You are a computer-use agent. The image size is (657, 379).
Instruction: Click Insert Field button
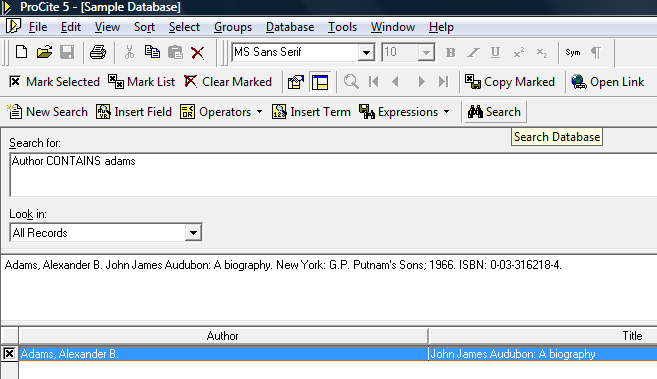tap(134, 112)
